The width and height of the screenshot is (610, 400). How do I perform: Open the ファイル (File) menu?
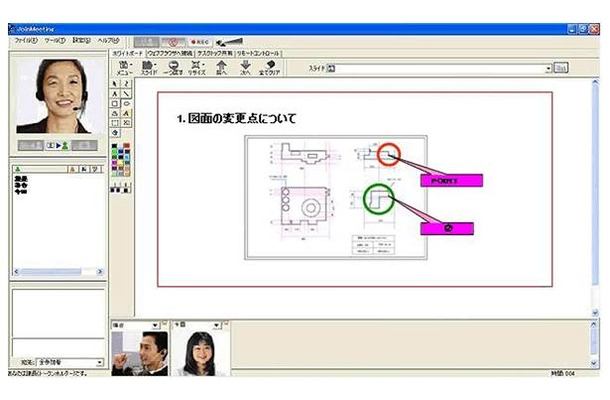(x=24, y=41)
